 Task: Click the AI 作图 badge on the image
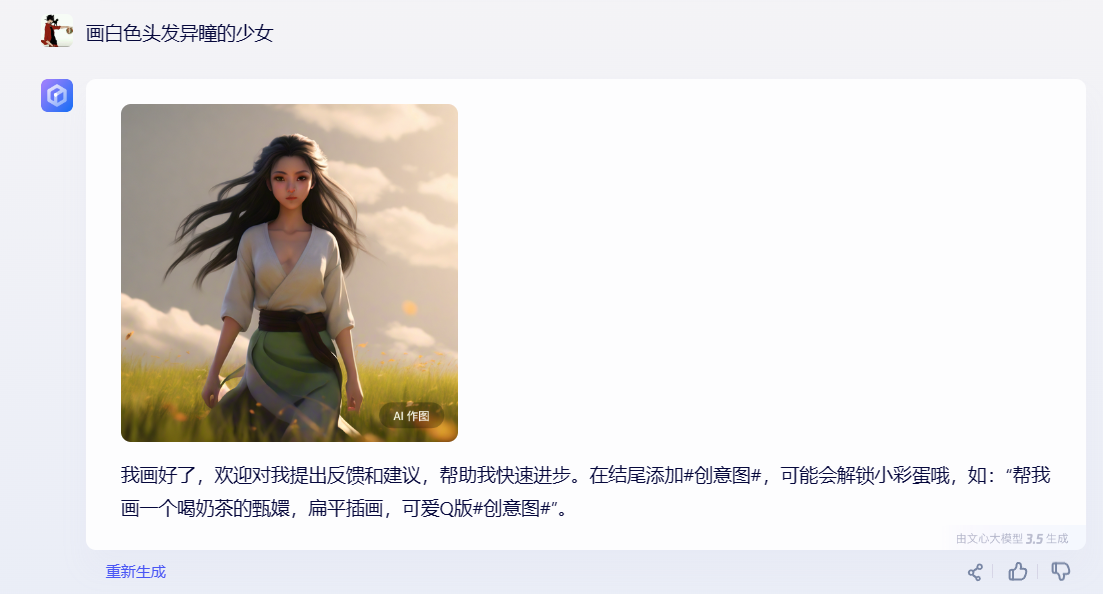click(x=412, y=416)
